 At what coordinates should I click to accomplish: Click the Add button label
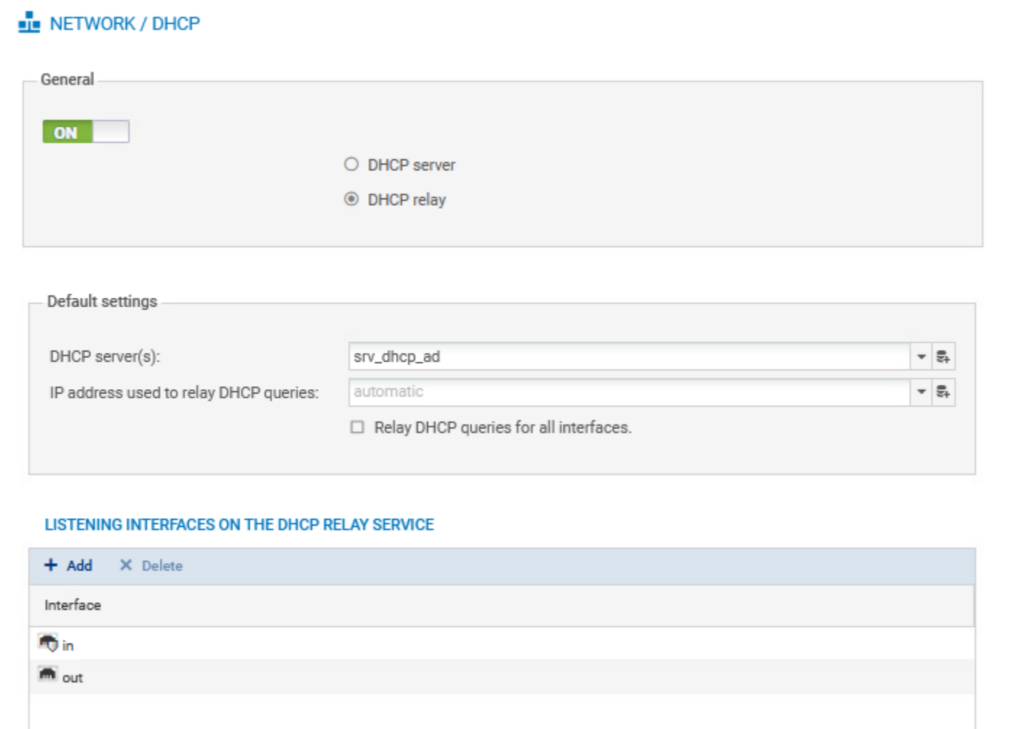coord(79,566)
